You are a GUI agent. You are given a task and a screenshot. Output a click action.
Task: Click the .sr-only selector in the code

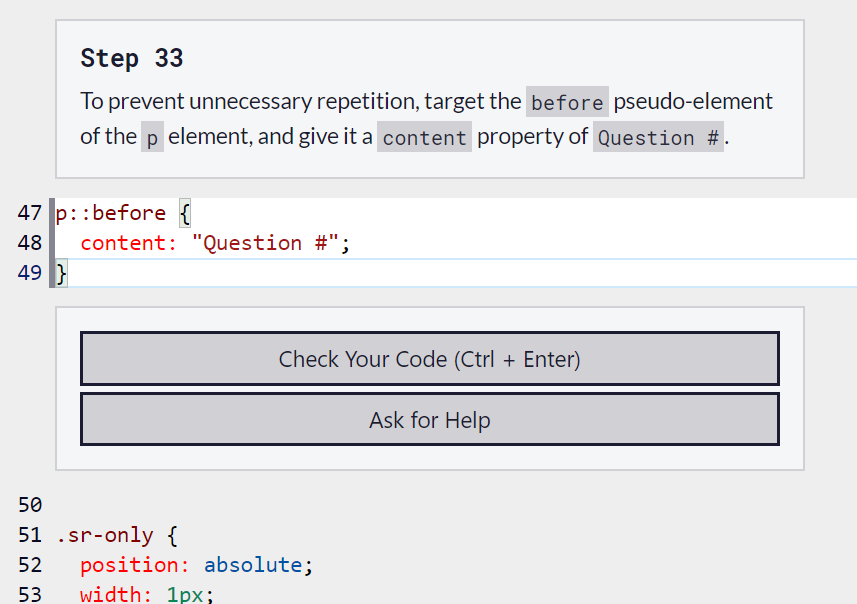click(x=105, y=535)
